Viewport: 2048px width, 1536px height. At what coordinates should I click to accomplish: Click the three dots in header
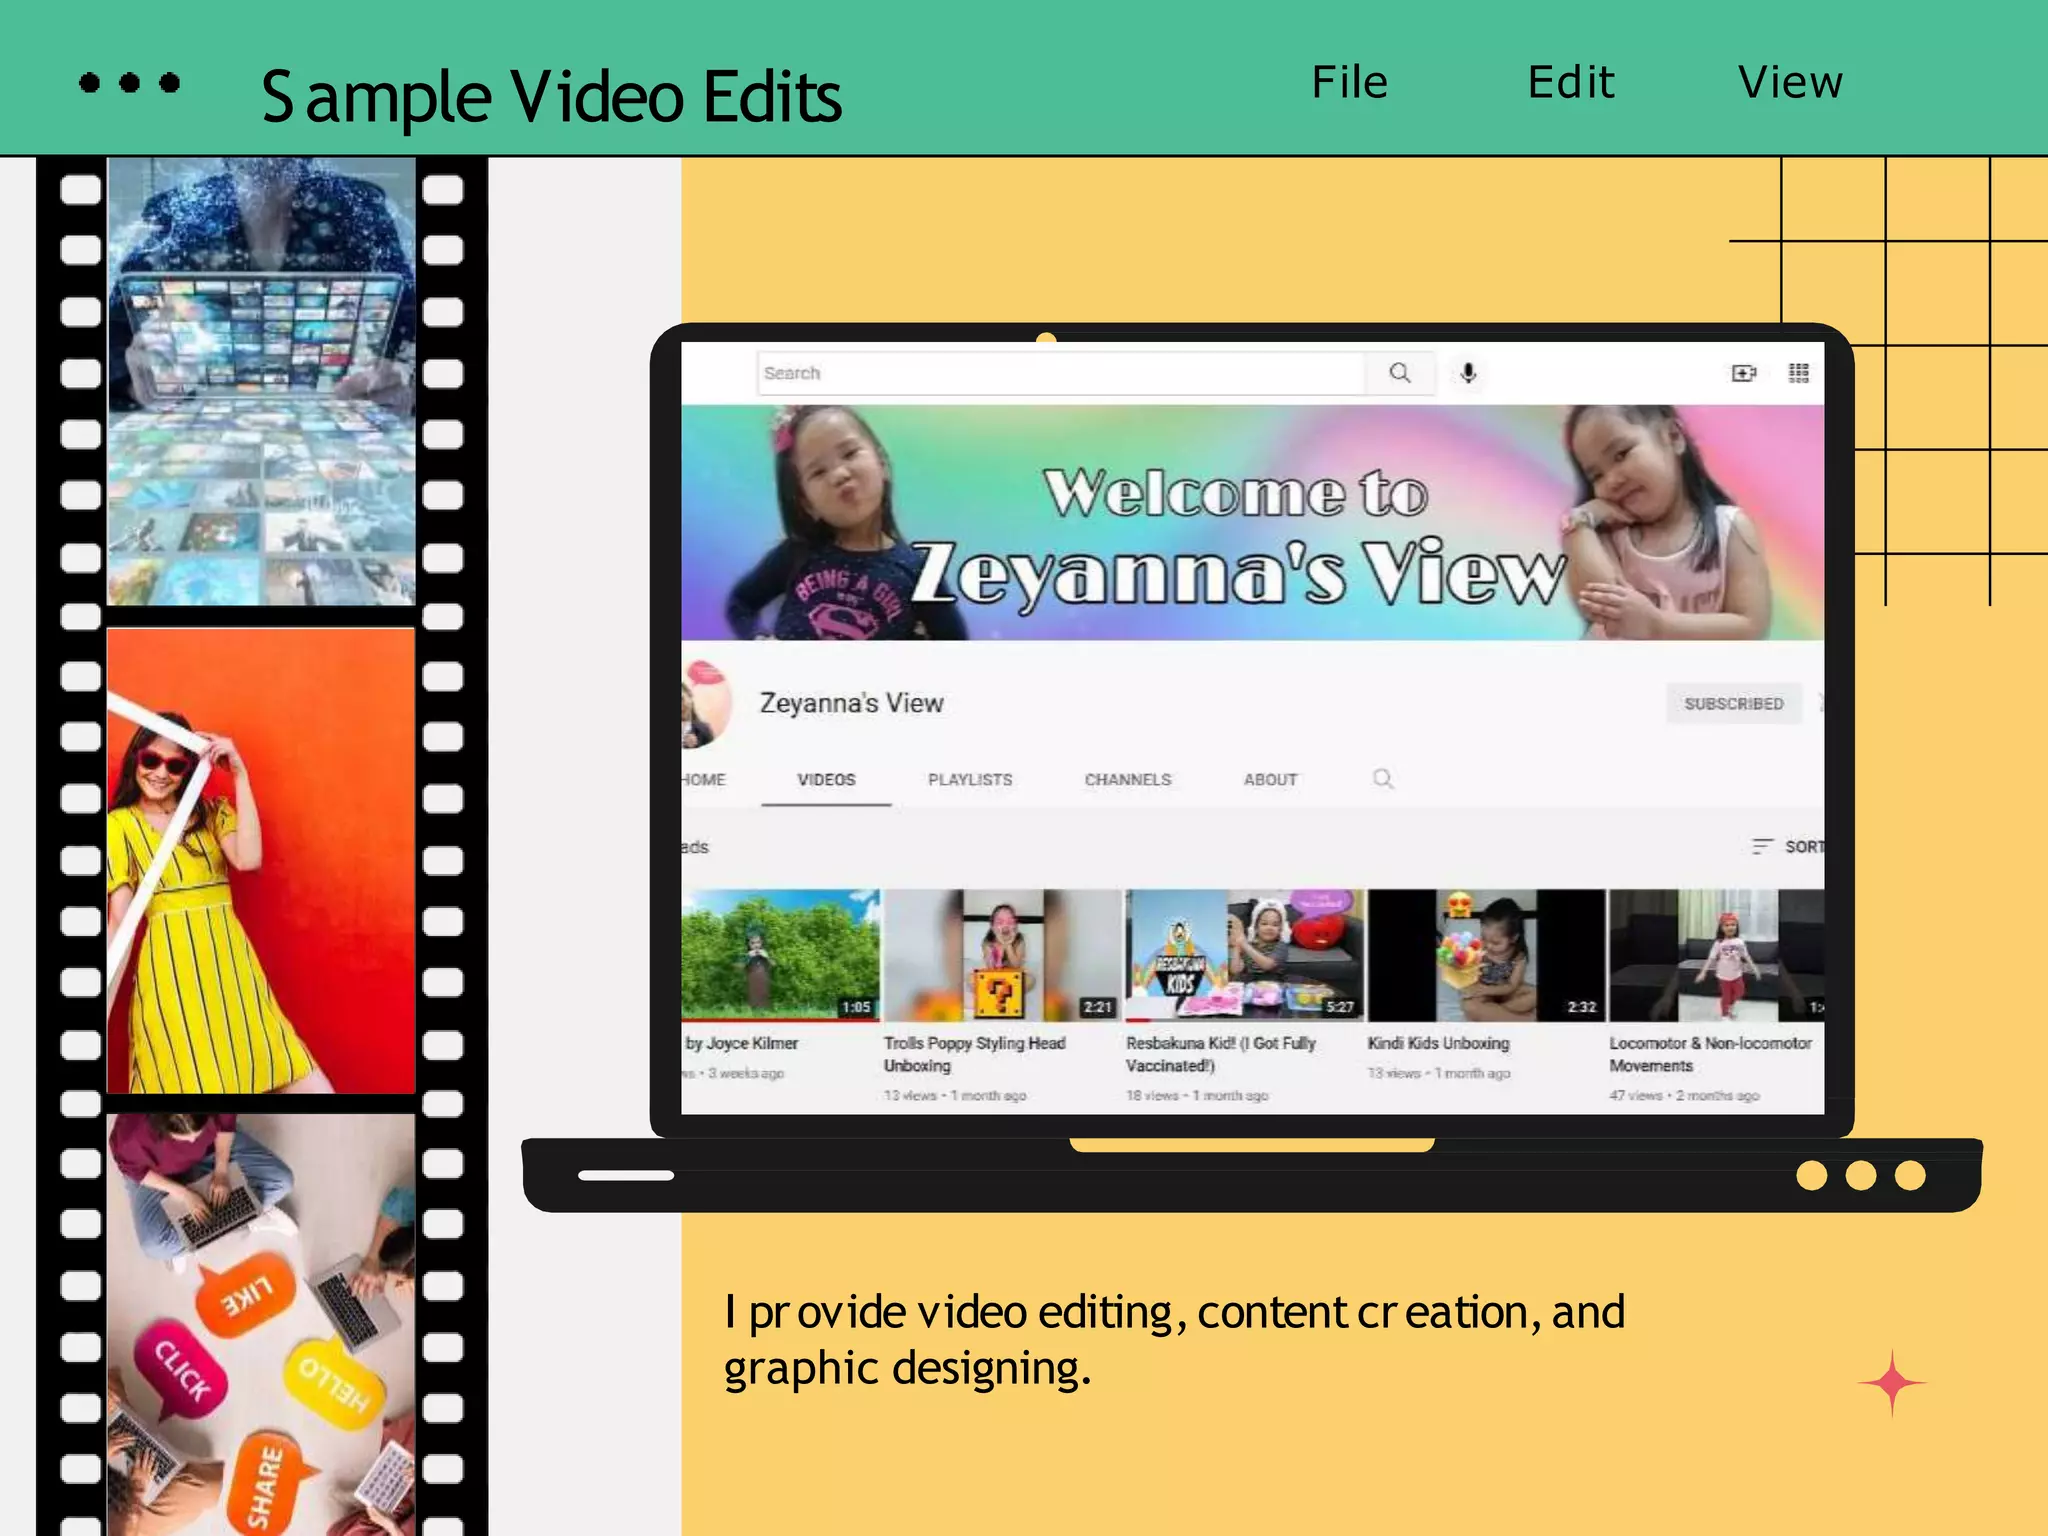pos(129,83)
